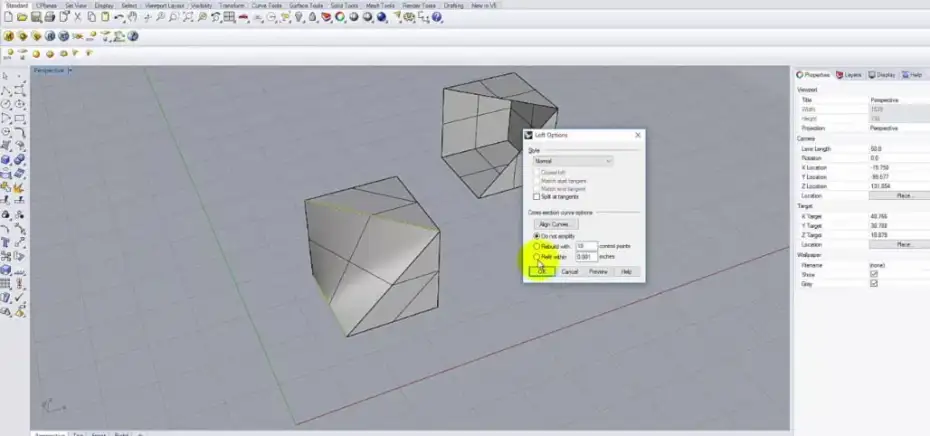
Task: Switch to the Solid Tools tab
Action: coord(345,5)
